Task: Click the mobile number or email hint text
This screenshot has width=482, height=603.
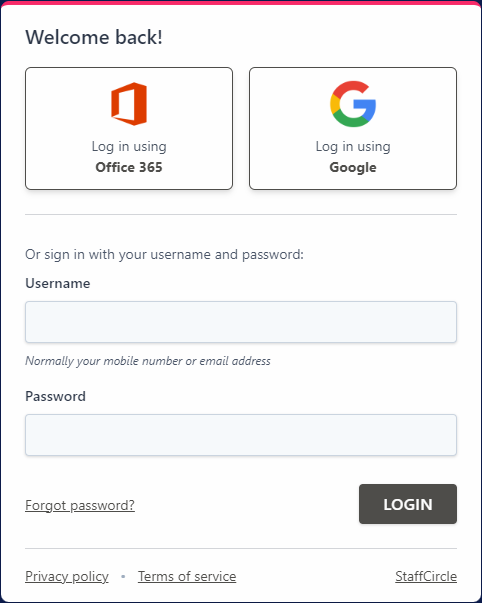Action: [148, 361]
